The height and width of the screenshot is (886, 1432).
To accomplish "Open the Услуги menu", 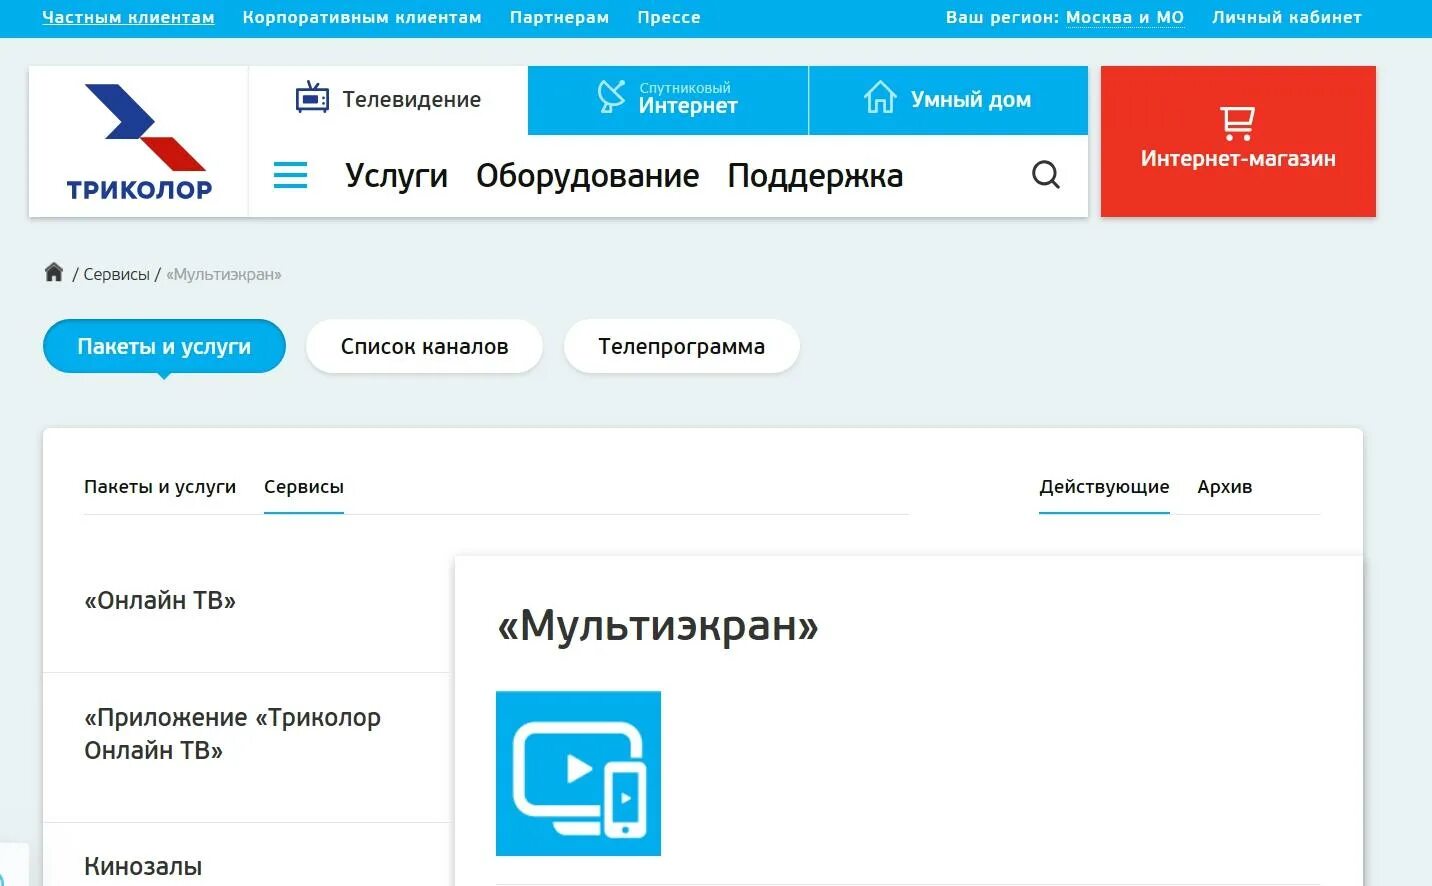I will point(397,176).
